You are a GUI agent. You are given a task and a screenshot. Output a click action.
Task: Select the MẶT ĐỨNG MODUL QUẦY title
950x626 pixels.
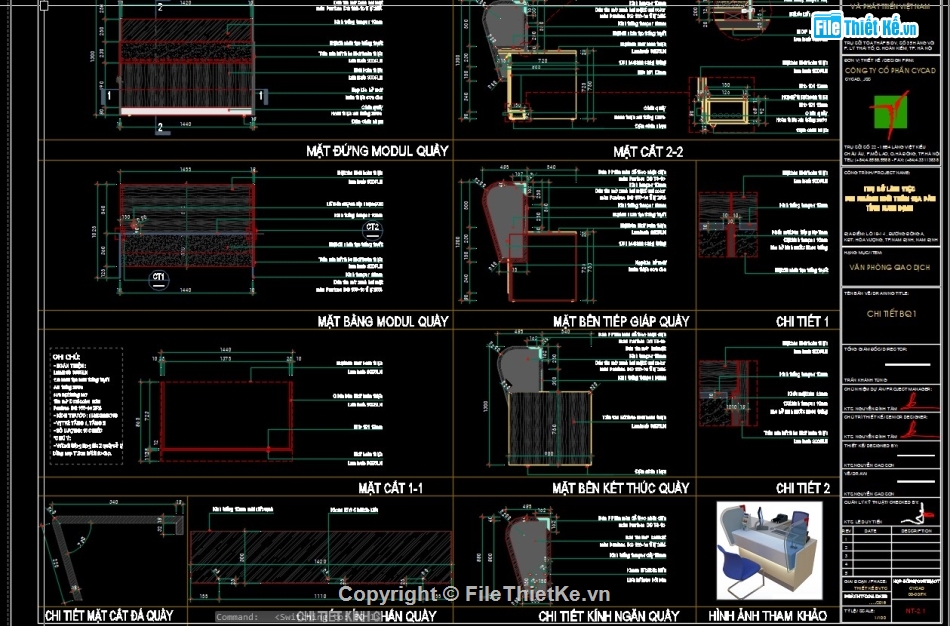click(377, 151)
